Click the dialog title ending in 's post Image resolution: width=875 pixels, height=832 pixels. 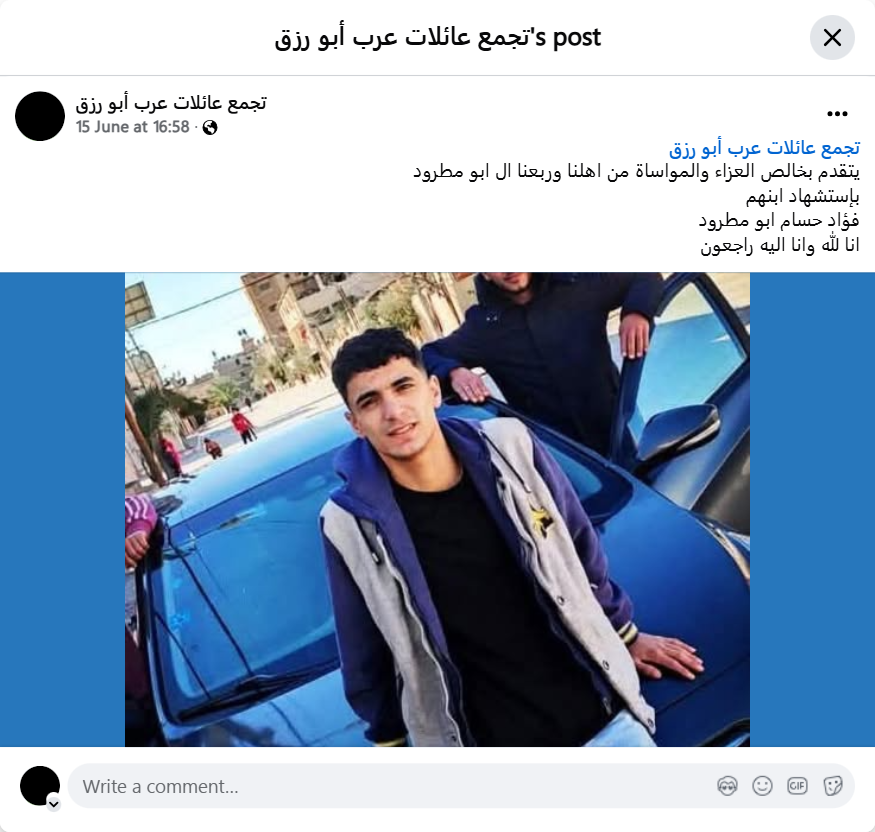coord(438,38)
